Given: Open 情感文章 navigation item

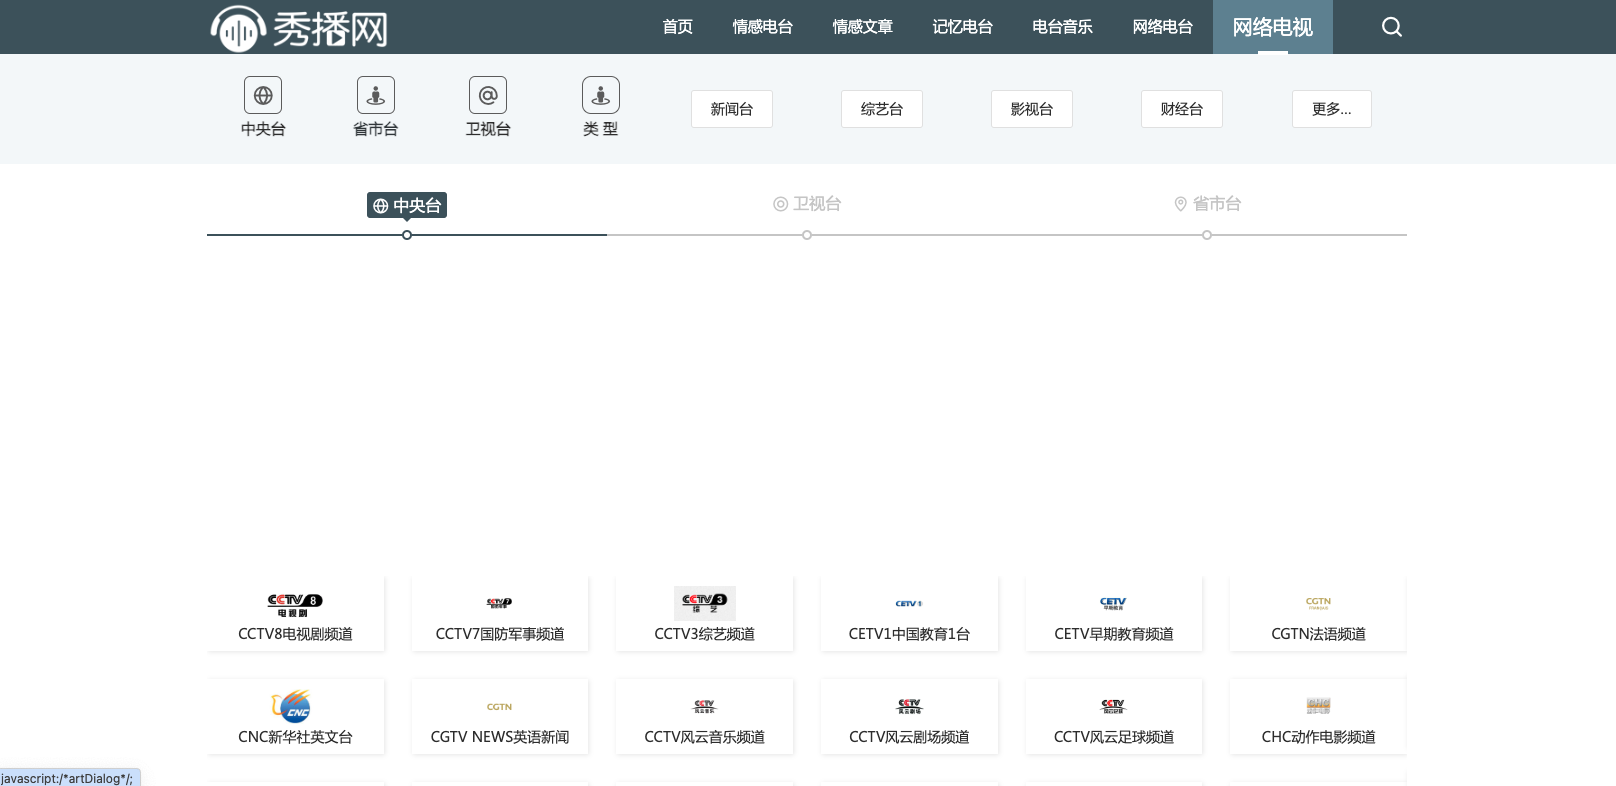Looking at the screenshot, I should coord(863,27).
